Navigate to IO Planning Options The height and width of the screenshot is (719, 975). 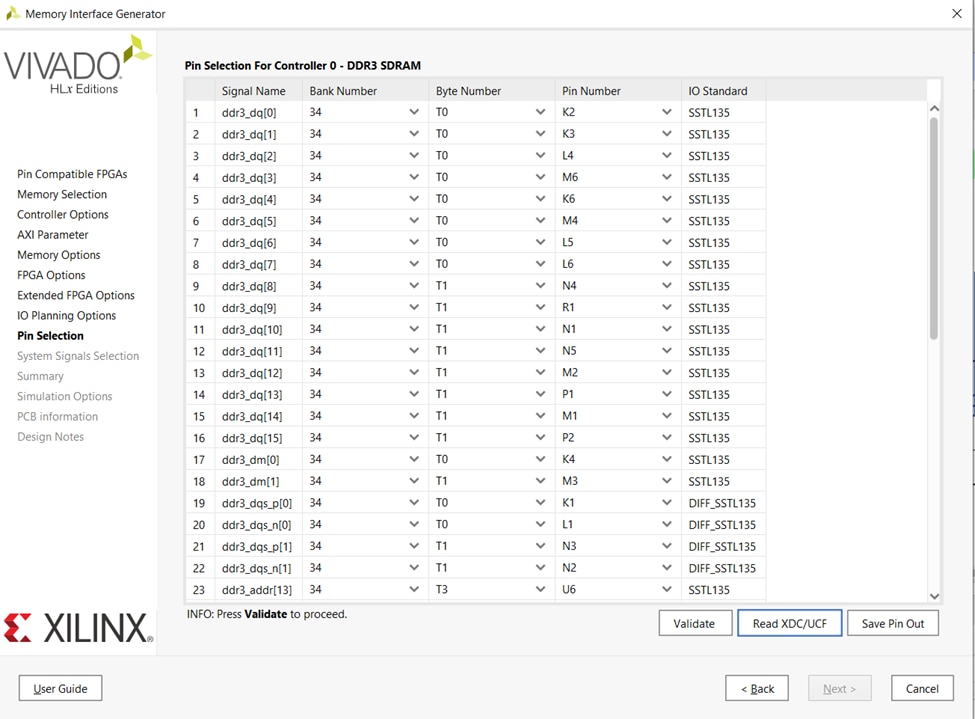pyautogui.click(x=66, y=315)
